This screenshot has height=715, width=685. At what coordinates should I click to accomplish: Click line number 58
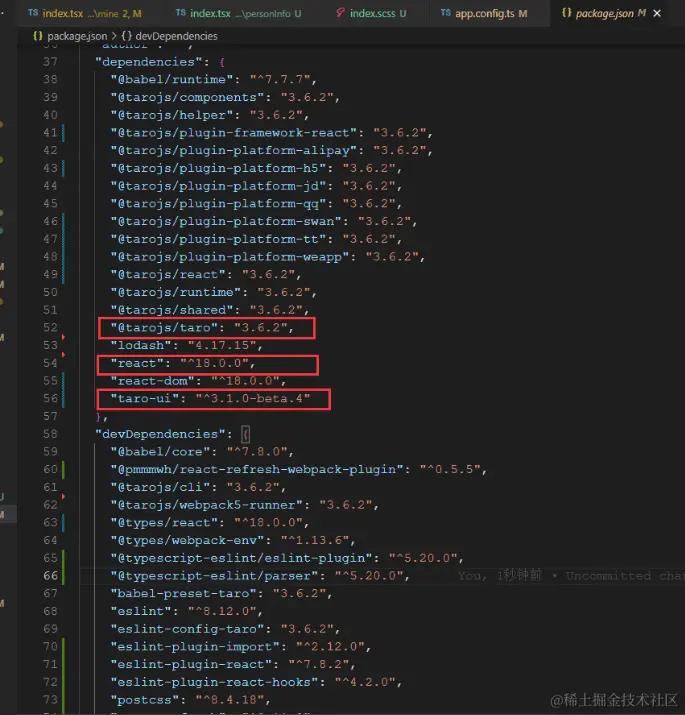(x=50, y=434)
